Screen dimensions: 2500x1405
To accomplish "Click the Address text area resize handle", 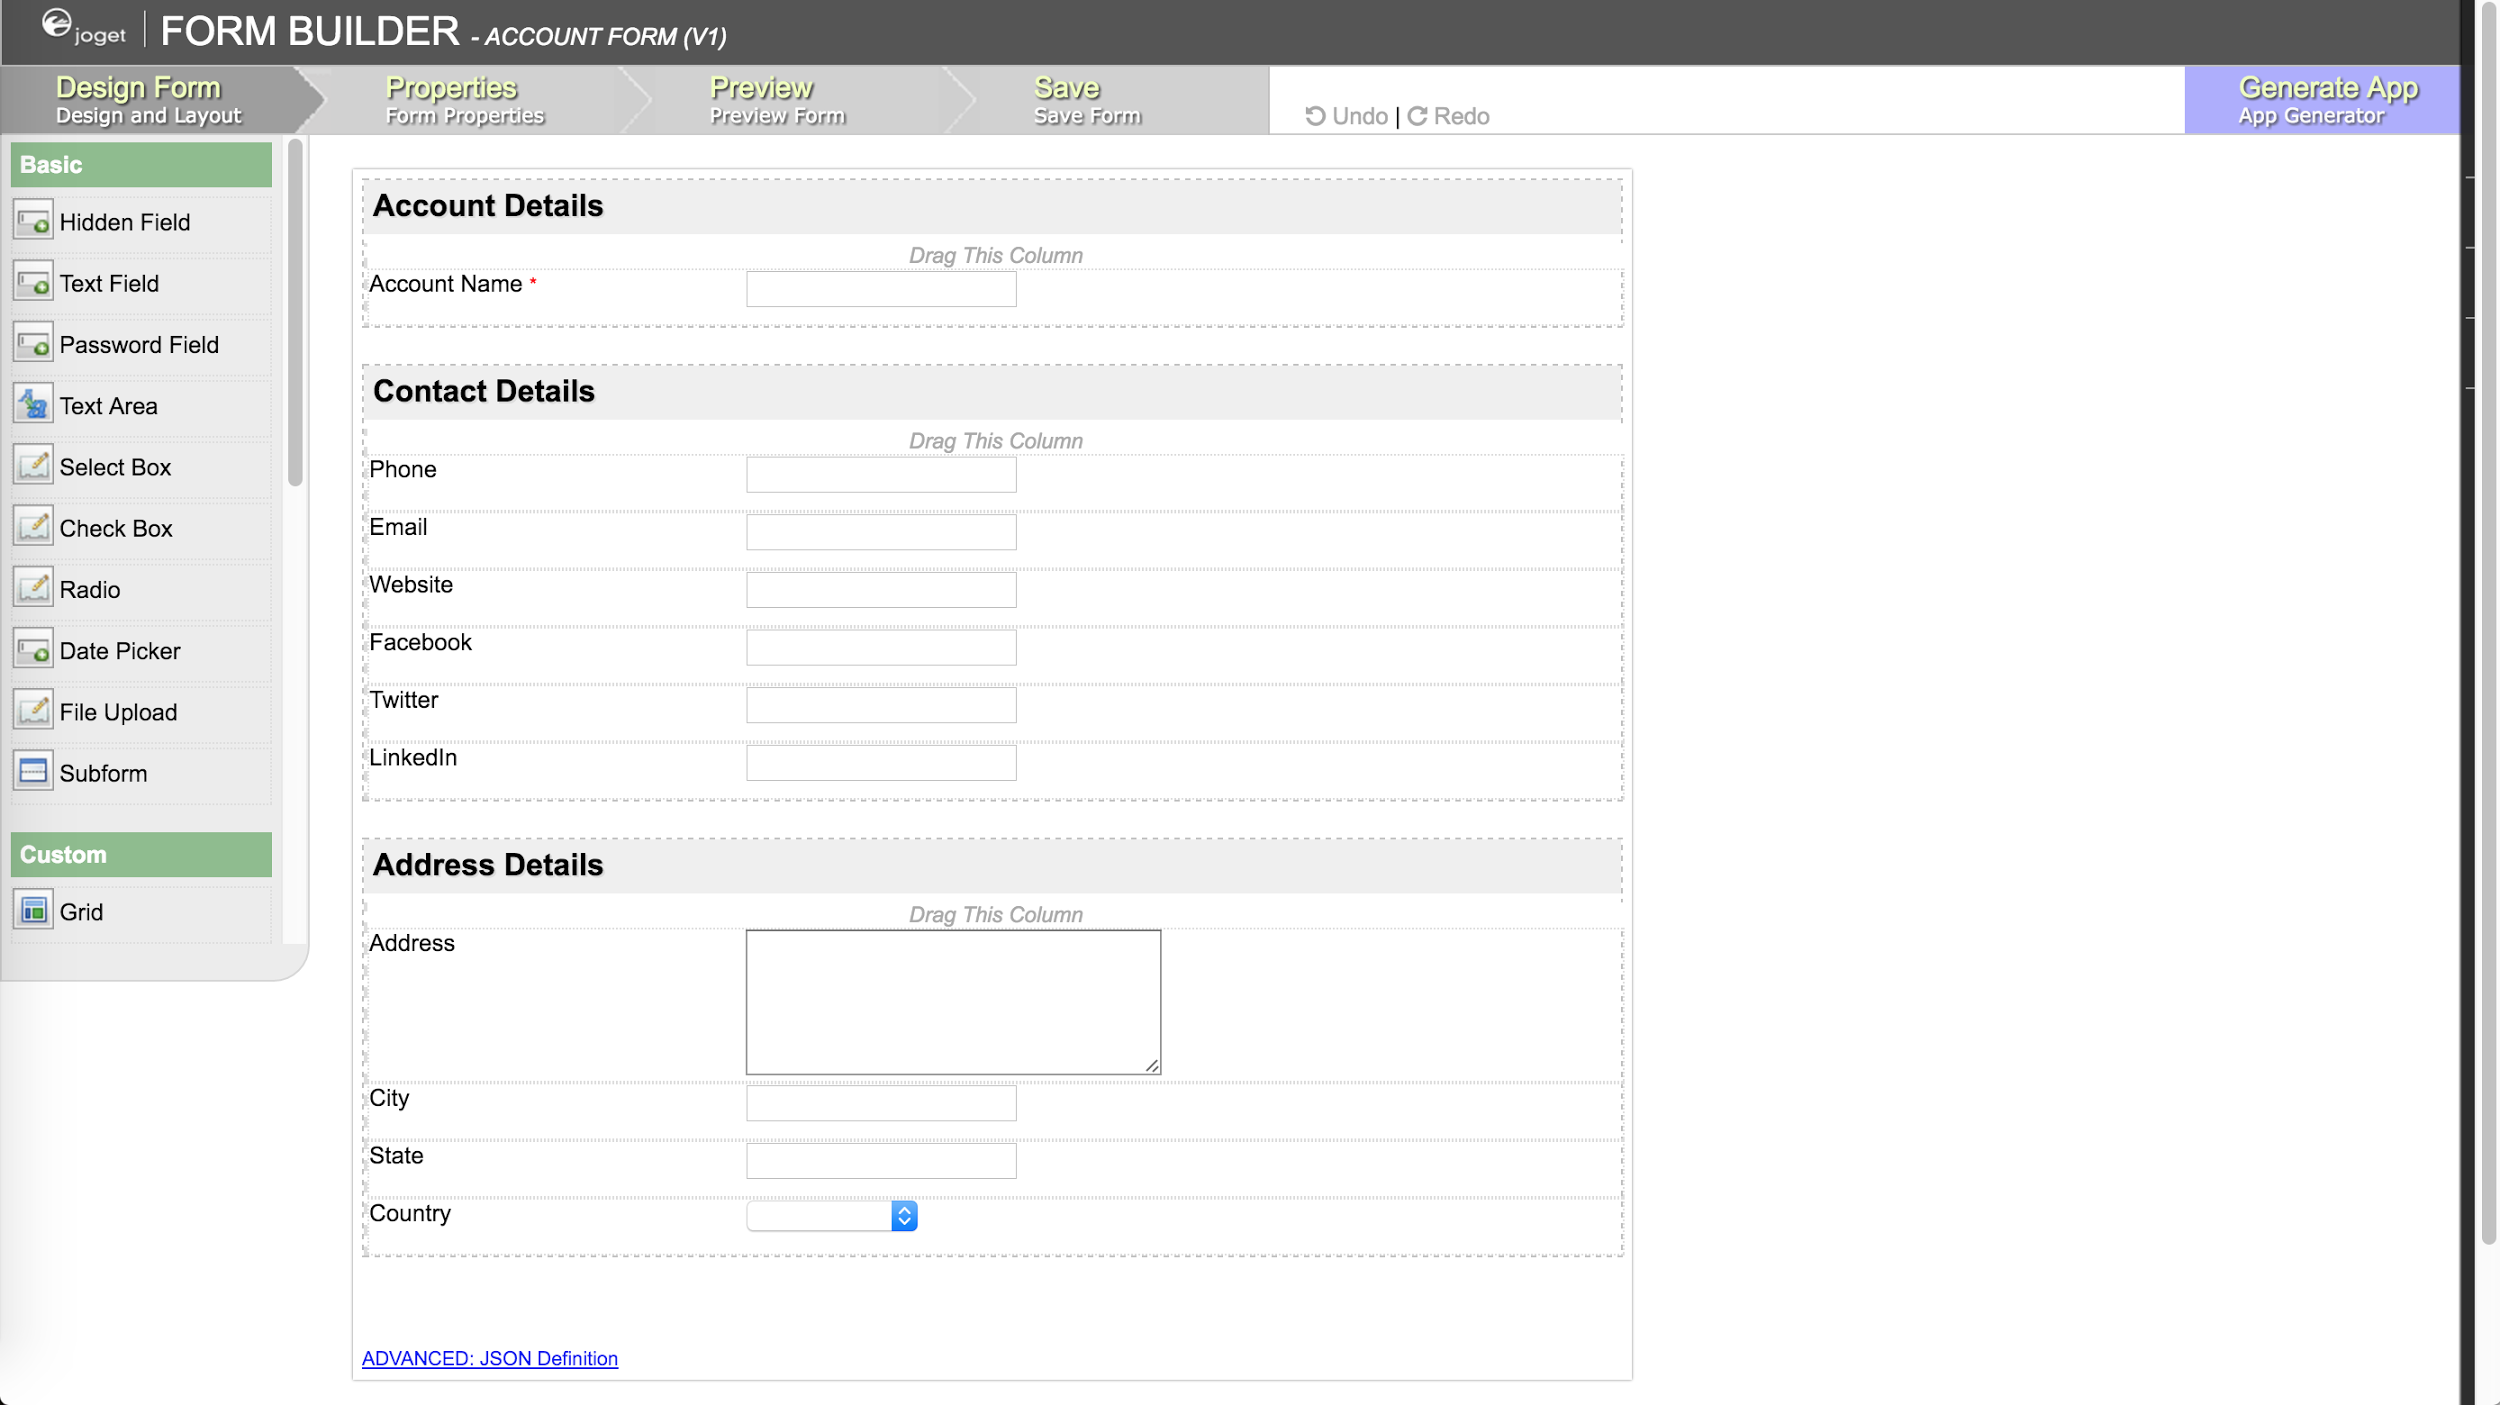I will [x=1152, y=1066].
